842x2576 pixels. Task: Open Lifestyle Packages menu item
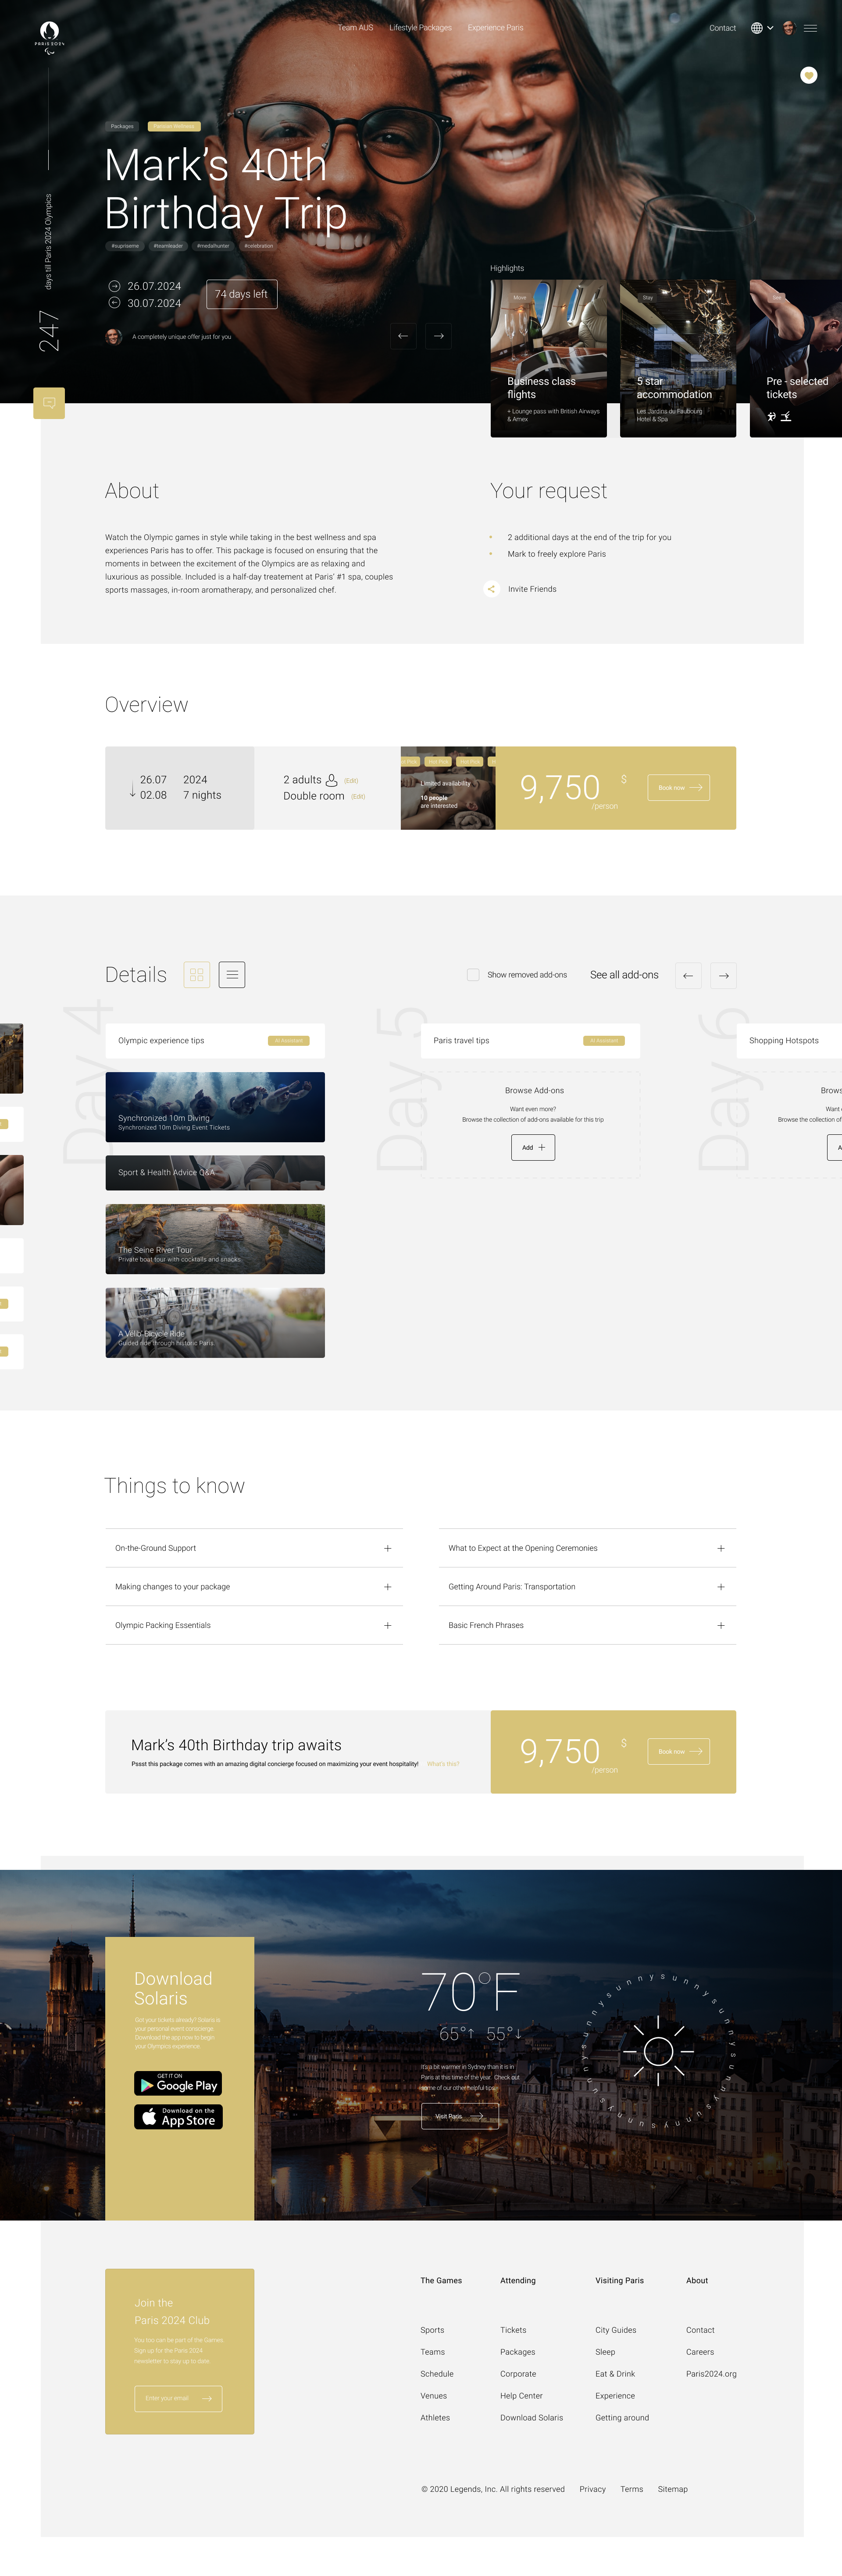[x=420, y=28]
